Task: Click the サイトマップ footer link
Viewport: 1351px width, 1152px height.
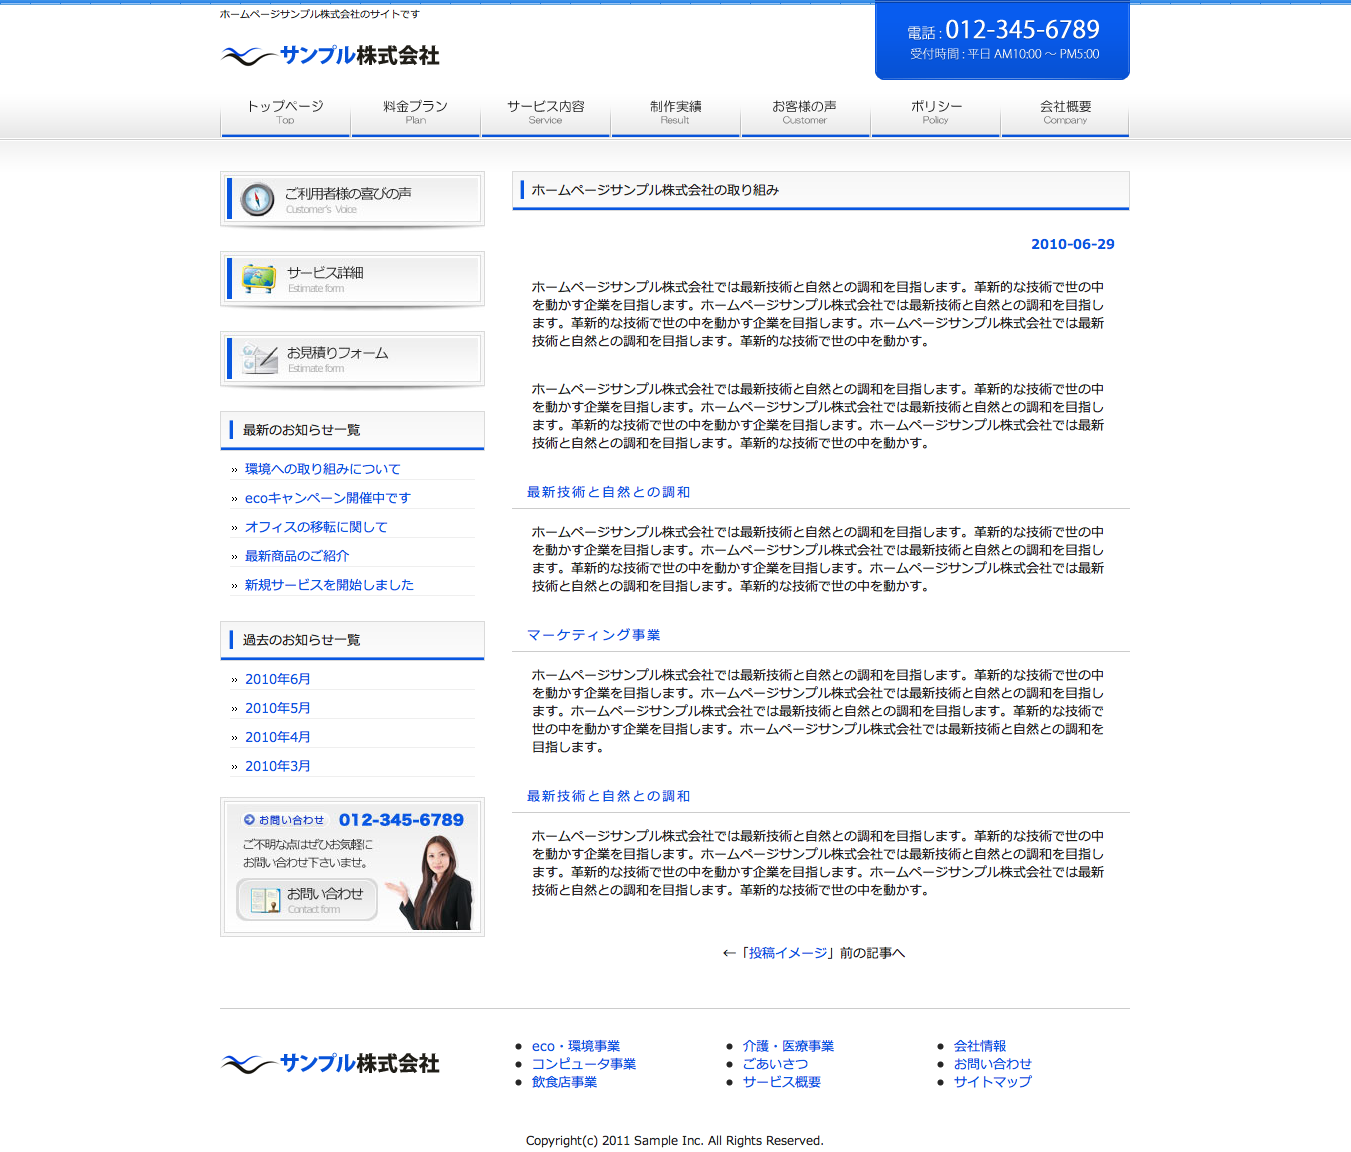Action: pyautogui.click(x=992, y=1082)
